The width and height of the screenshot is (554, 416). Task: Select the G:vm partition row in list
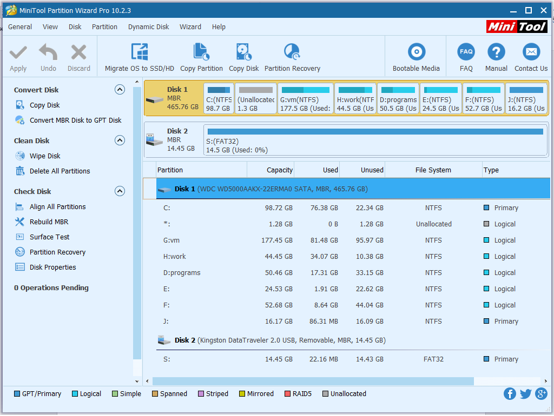[353, 240]
